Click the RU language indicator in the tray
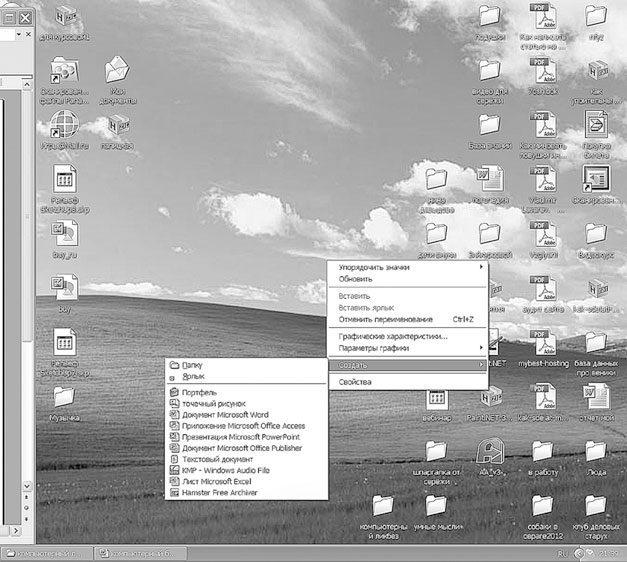This screenshot has width=627, height=562. [562, 554]
